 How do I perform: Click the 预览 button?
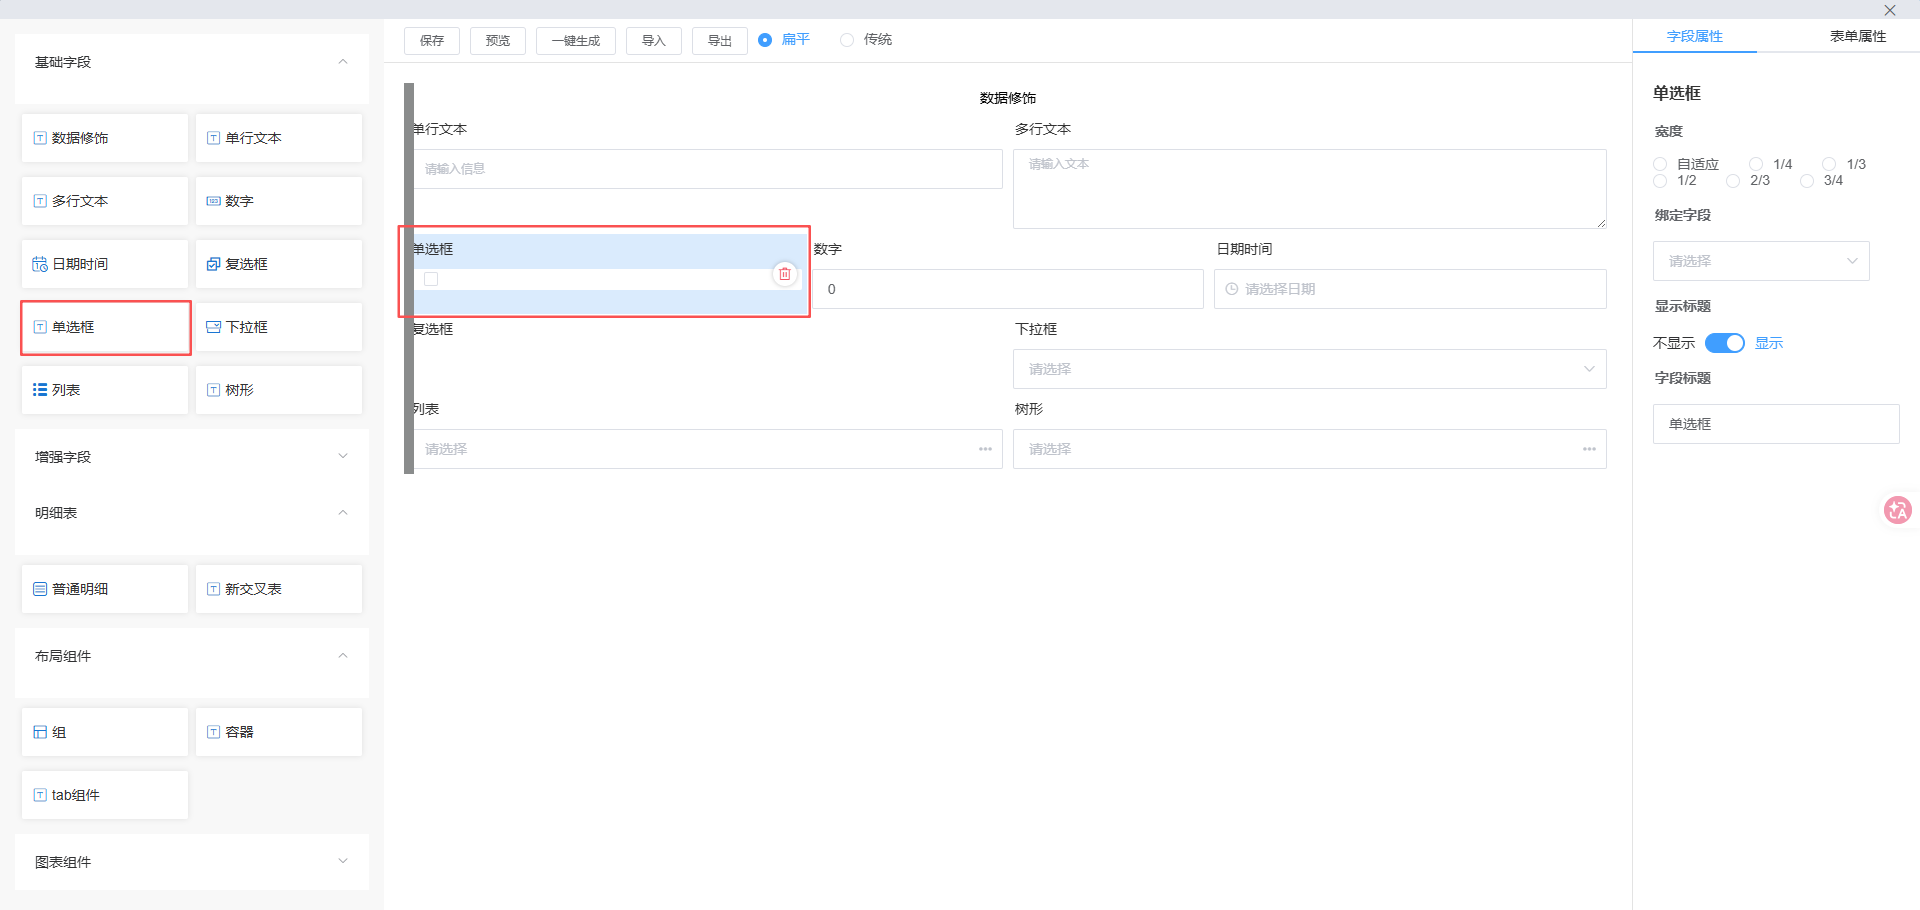click(498, 41)
